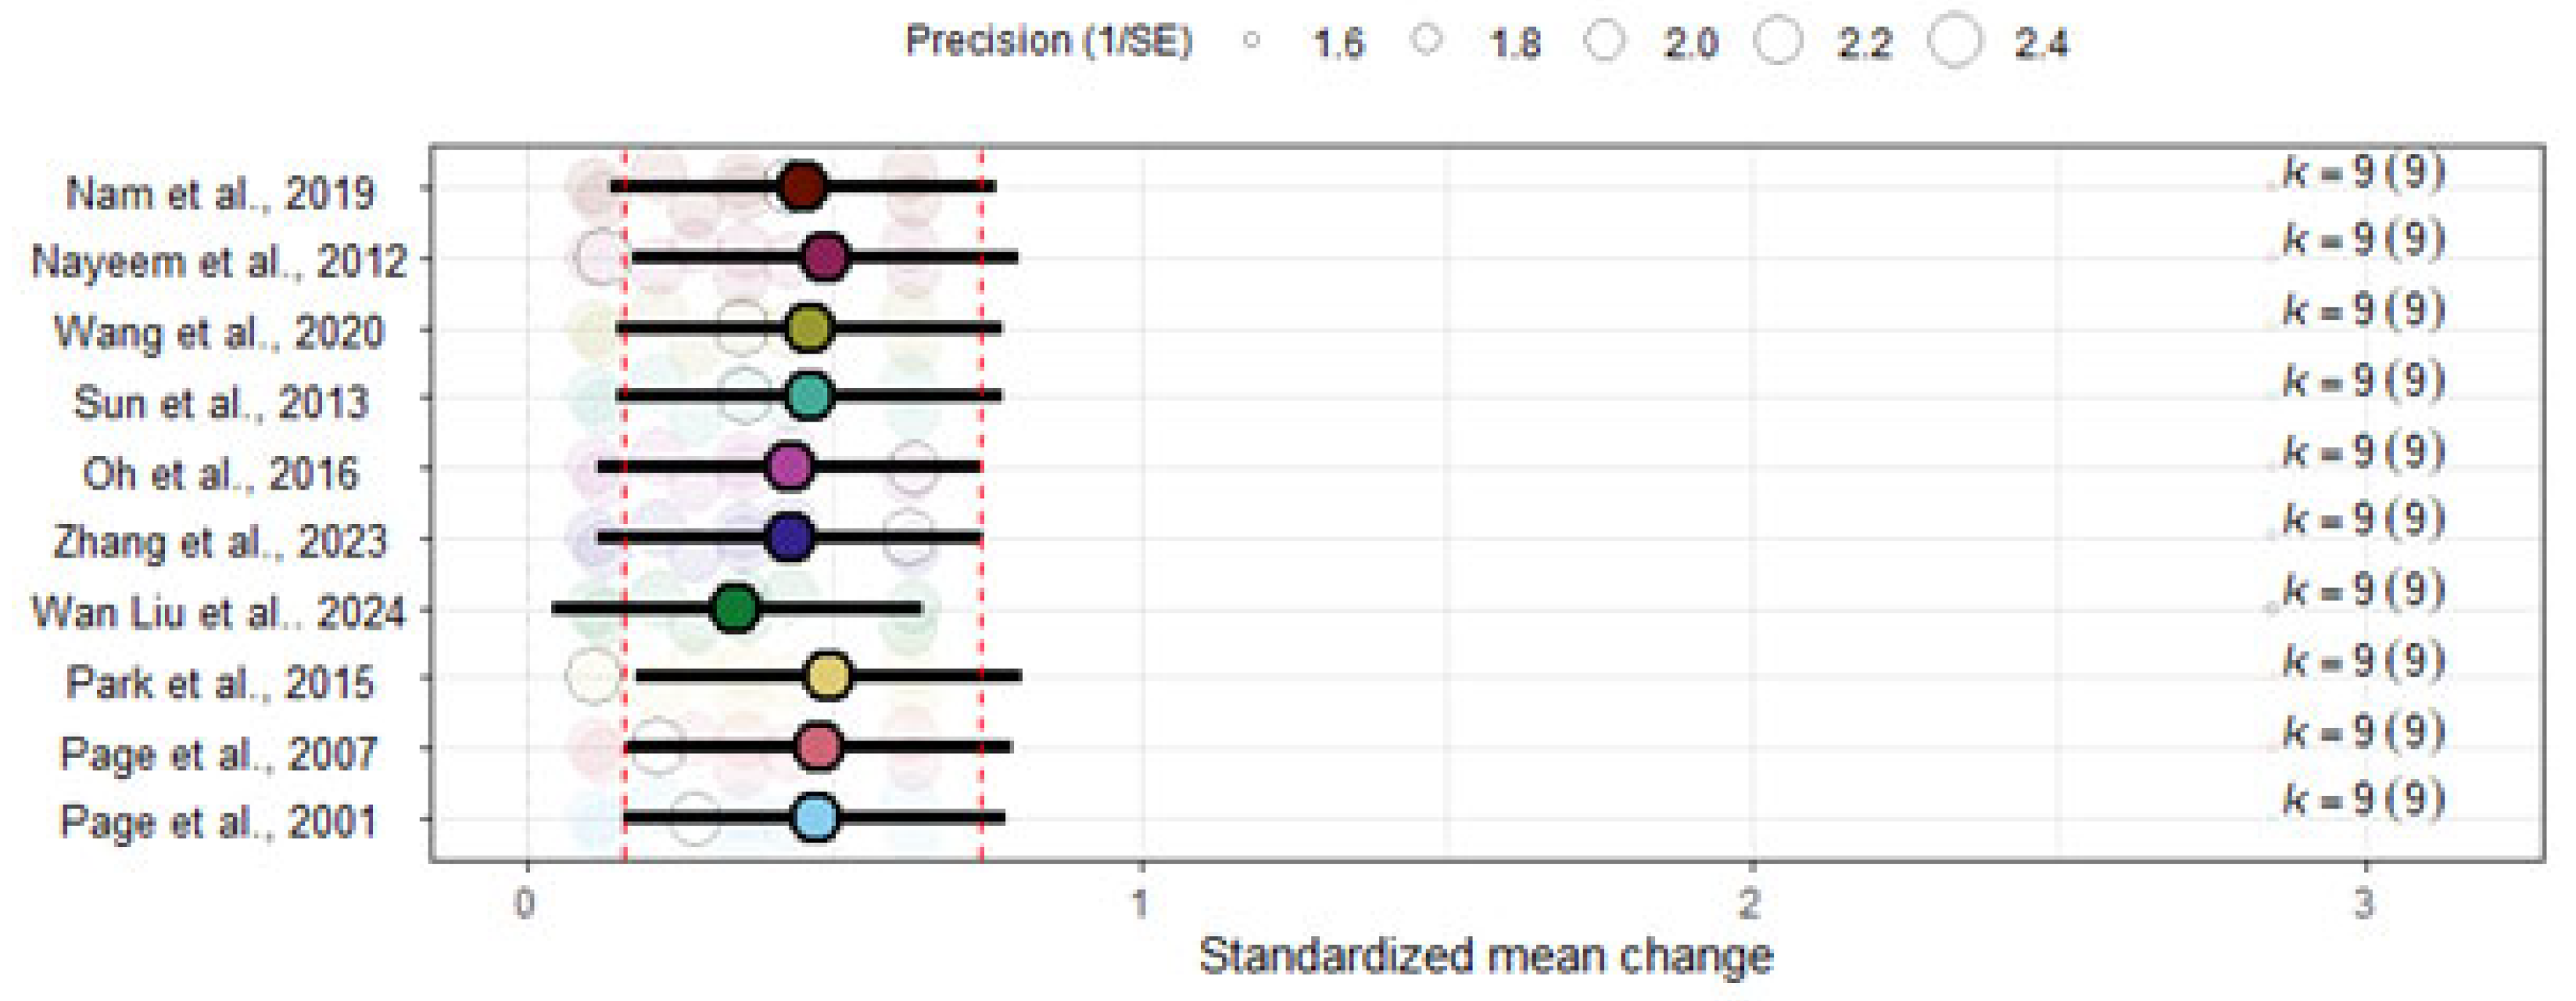Click the "Nayeem et al., 2012" axis label

click(x=220, y=262)
